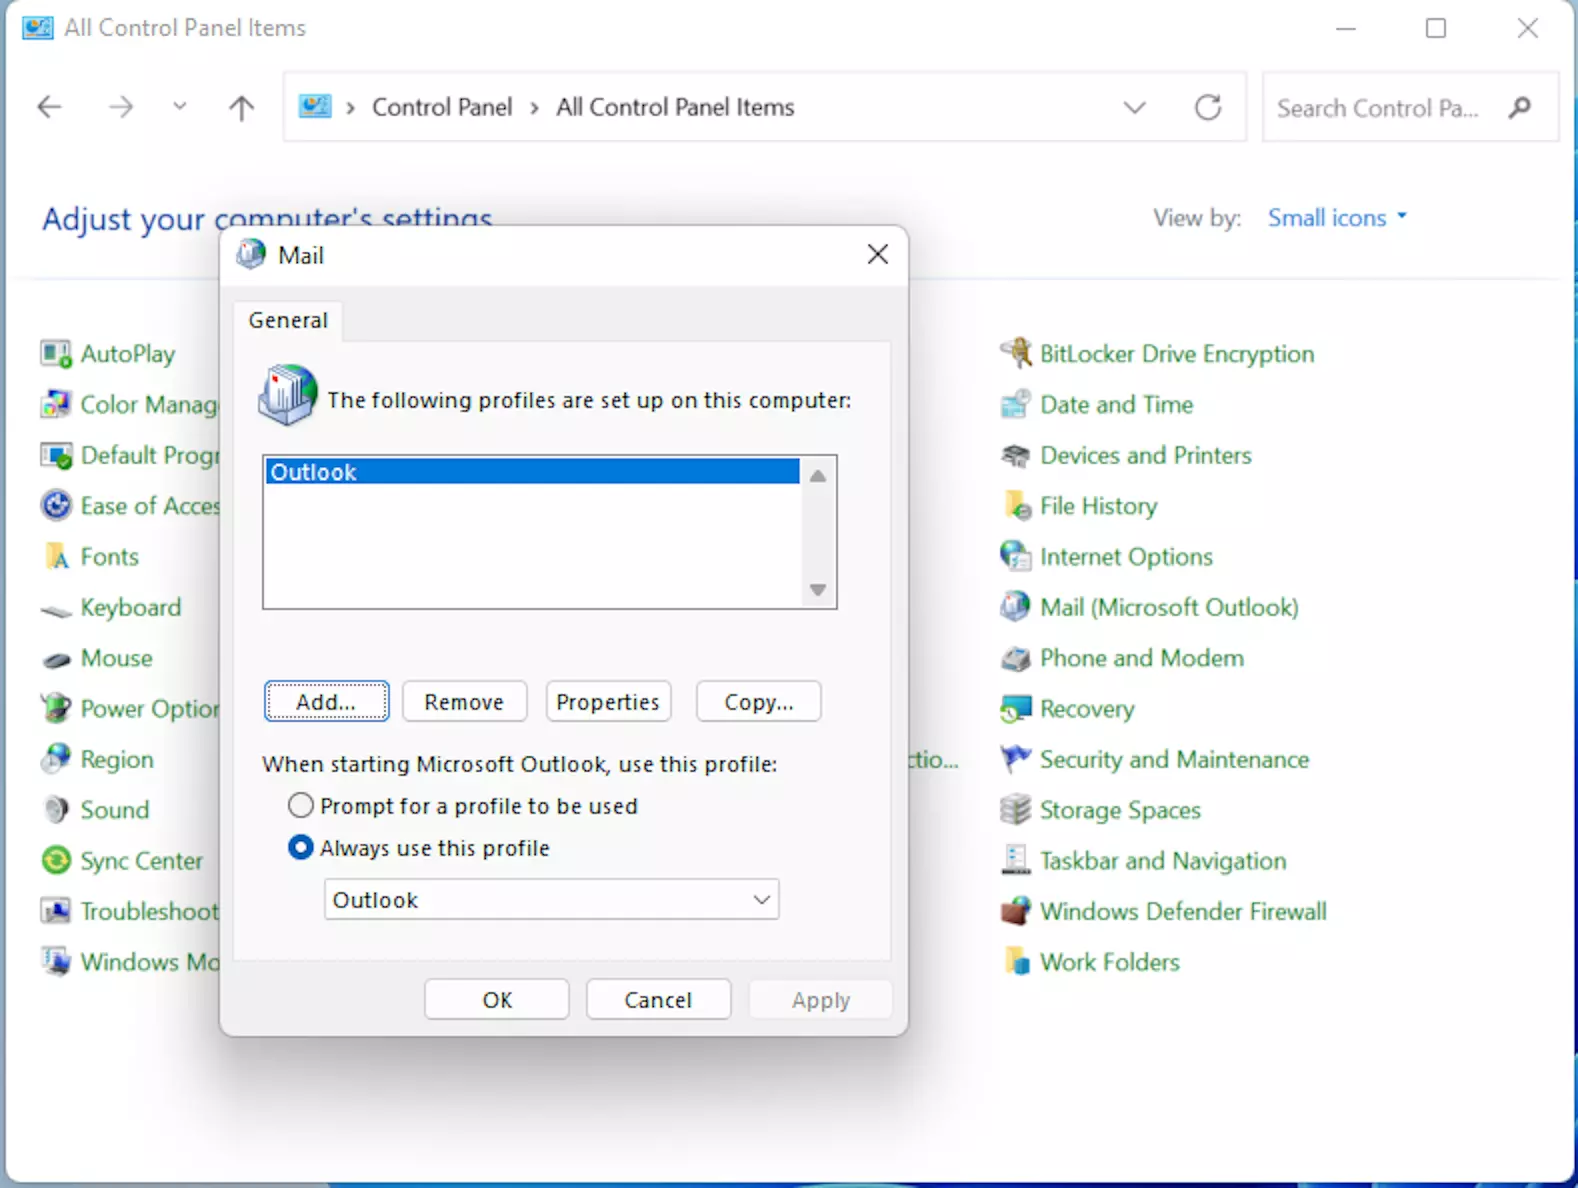Open the BitLocker Drive Encryption icon
Screen dimensions: 1578x1188
(x=1016, y=354)
